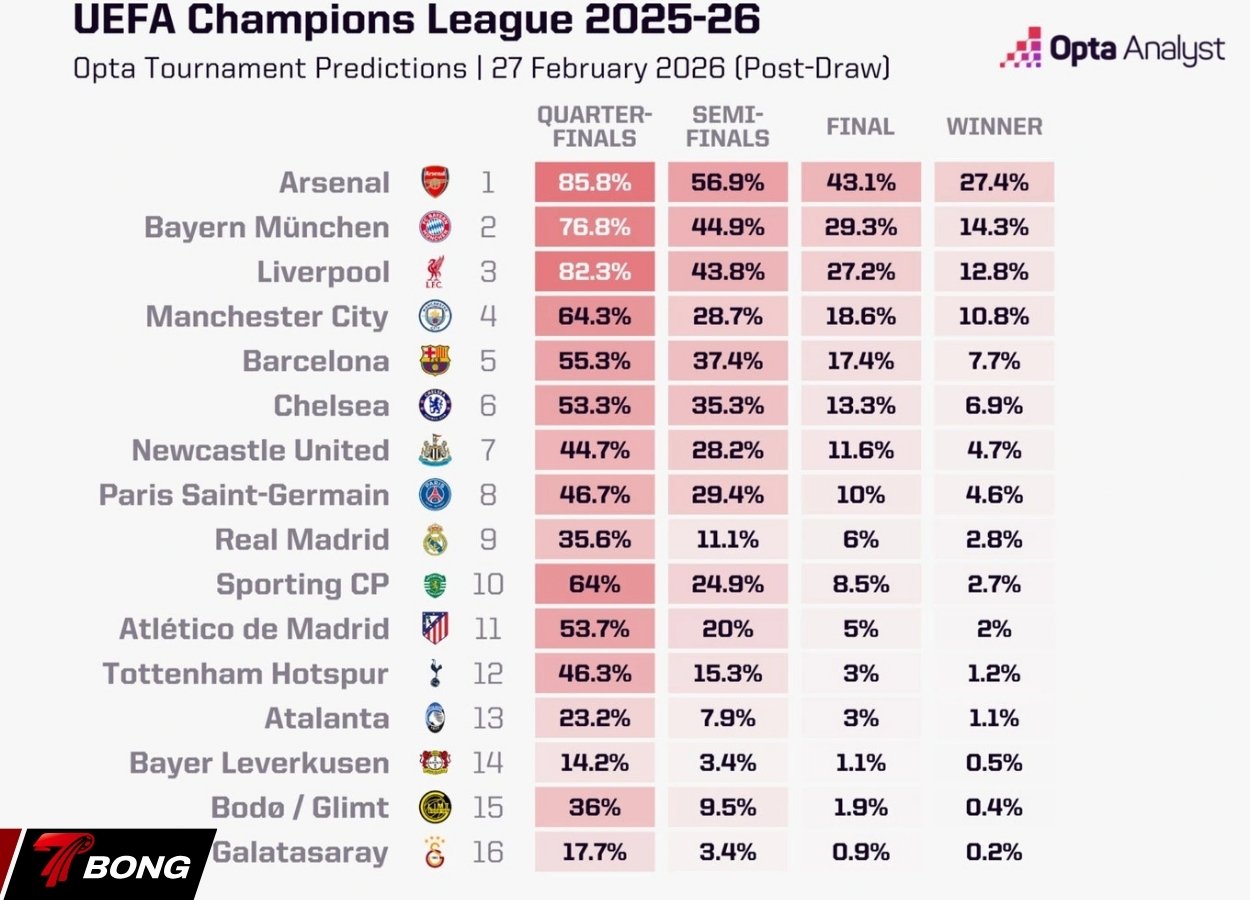Screen dimensions: 1250x900
Task: Click the Real Madrid team name
Action: tap(302, 540)
